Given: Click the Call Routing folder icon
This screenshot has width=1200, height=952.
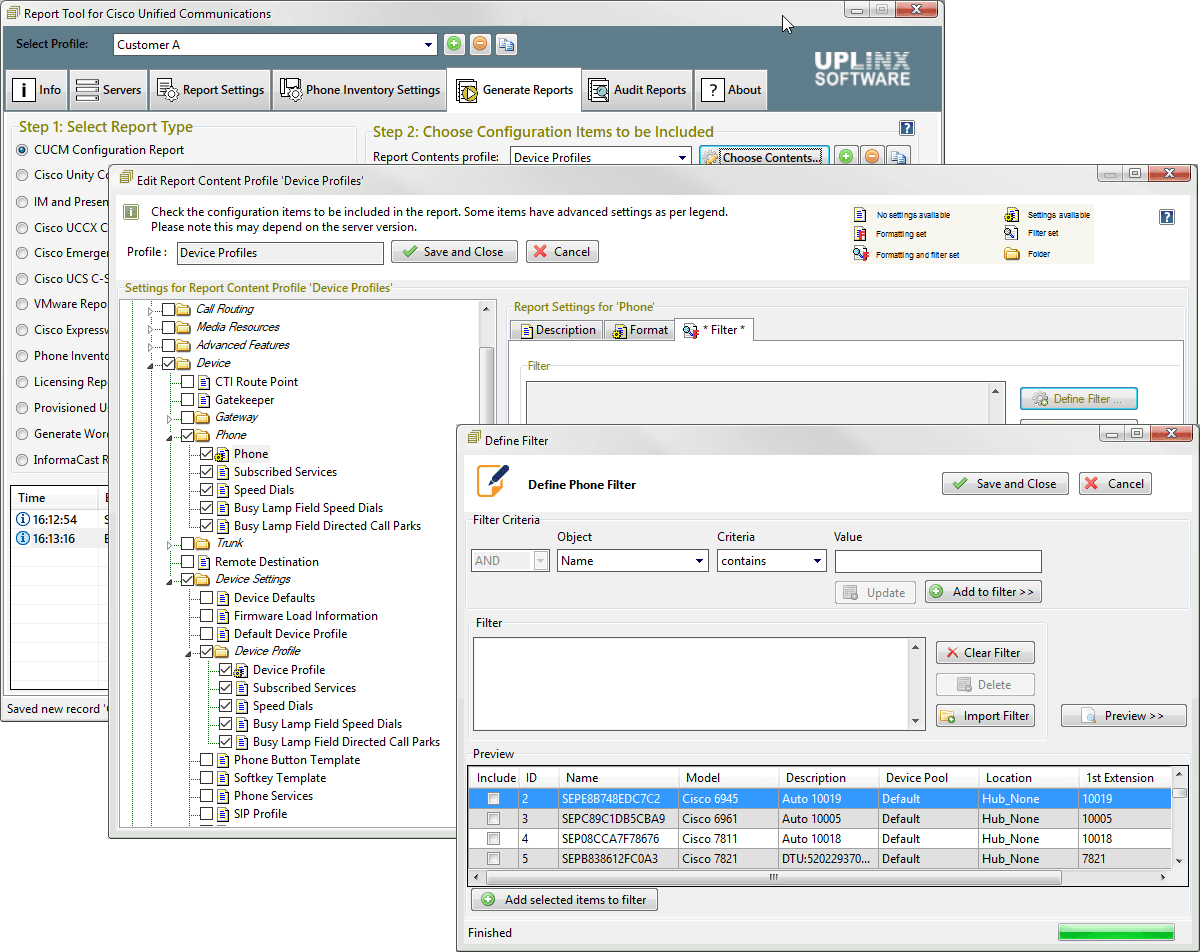Looking at the screenshot, I should [x=184, y=310].
